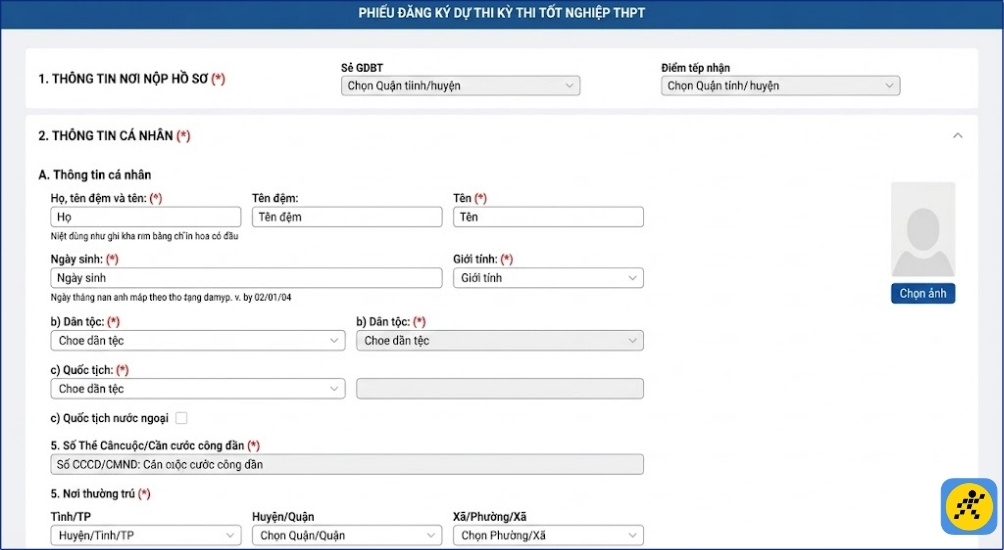Collapse the Thông tin cá nhân section
Screen dimensions: 1004x550
pos(957,135)
